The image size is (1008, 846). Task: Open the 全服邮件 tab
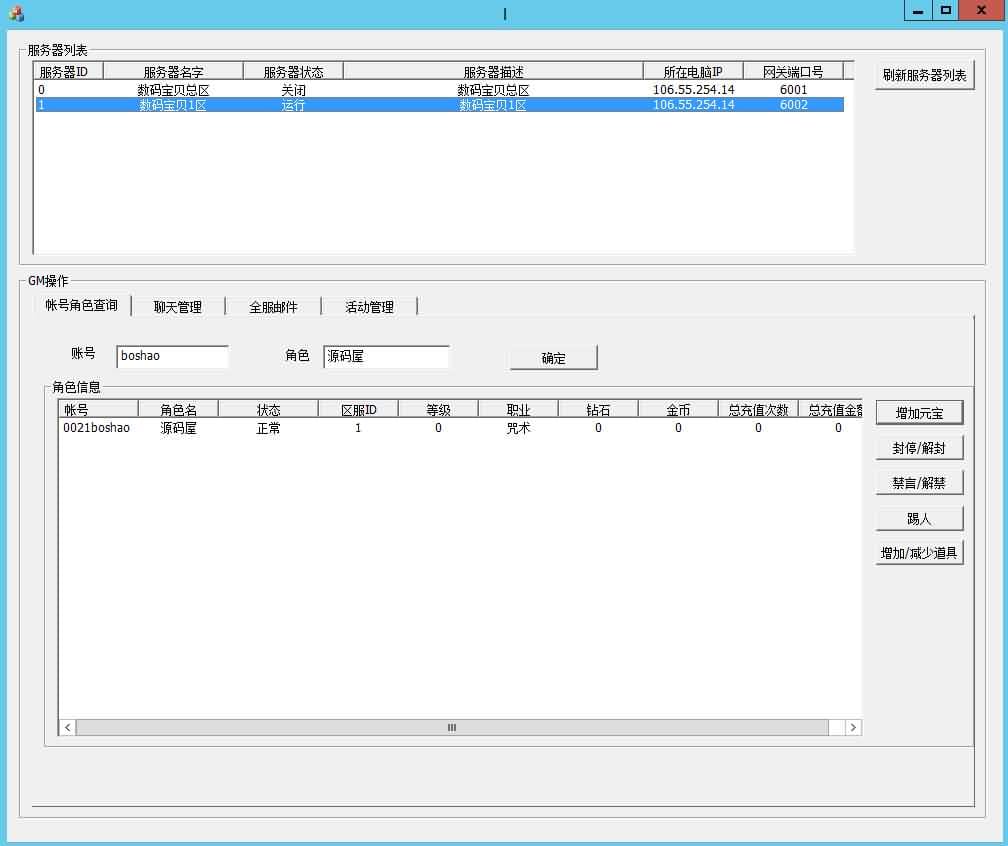click(273, 307)
